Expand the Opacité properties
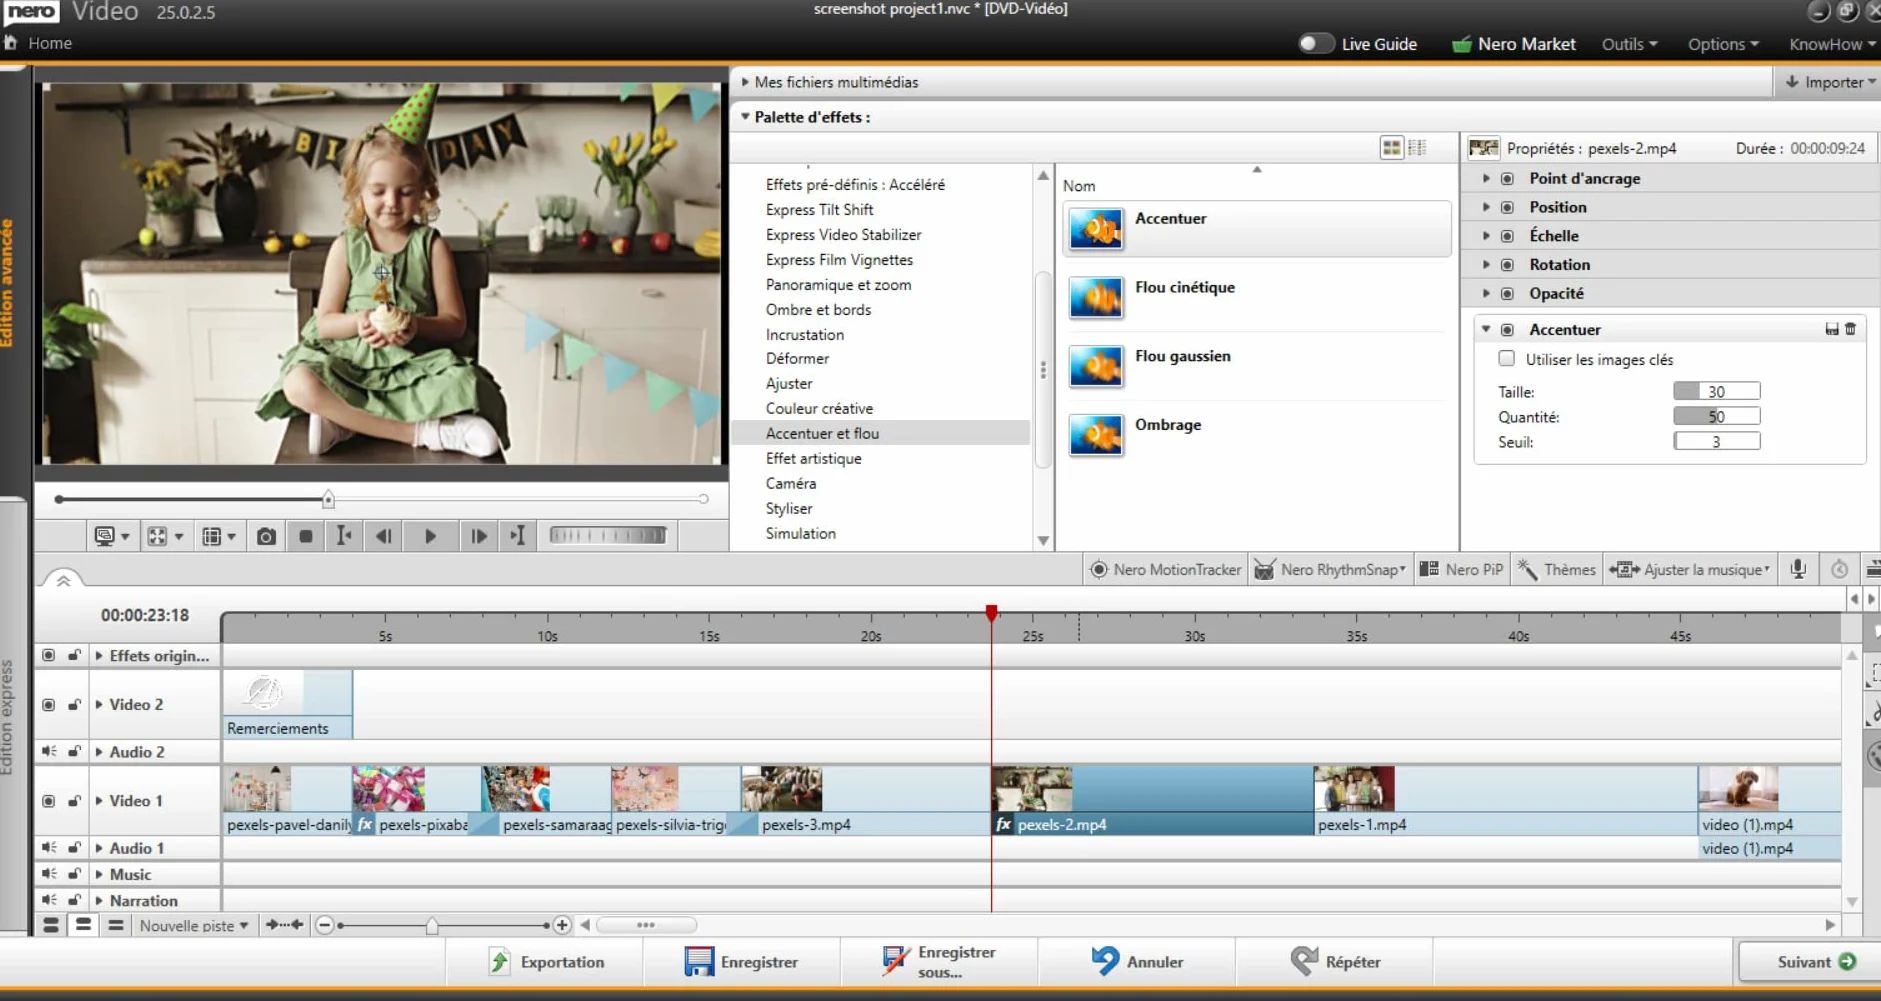This screenshot has width=1881, height=1001. pyautogui.click(x=1486, y=293)
